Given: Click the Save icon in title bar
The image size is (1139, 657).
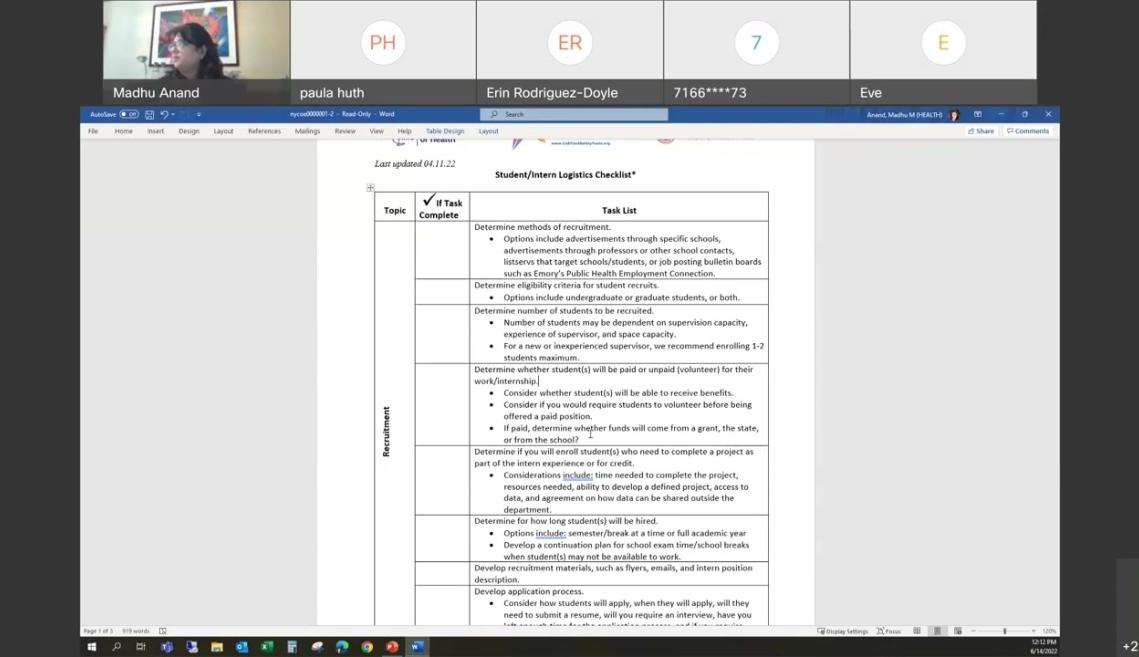Looking at the screenshot, I should 150,115.
